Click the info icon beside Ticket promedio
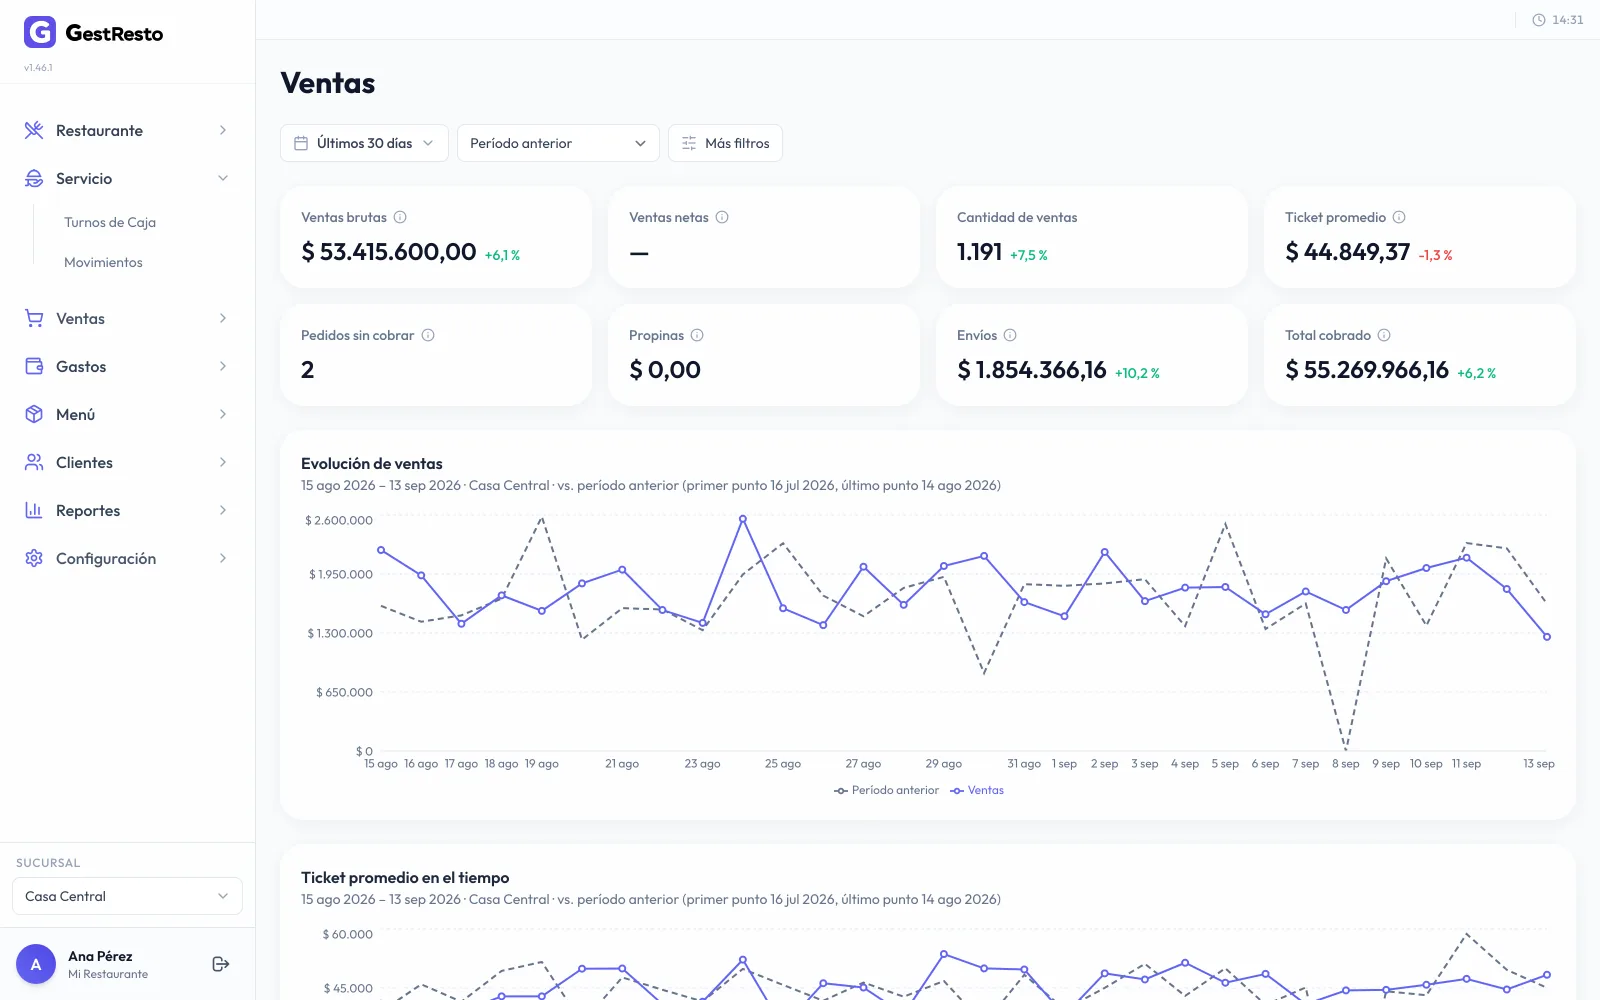This screenshot has width=1600, height=1000. click(1399, 217)
